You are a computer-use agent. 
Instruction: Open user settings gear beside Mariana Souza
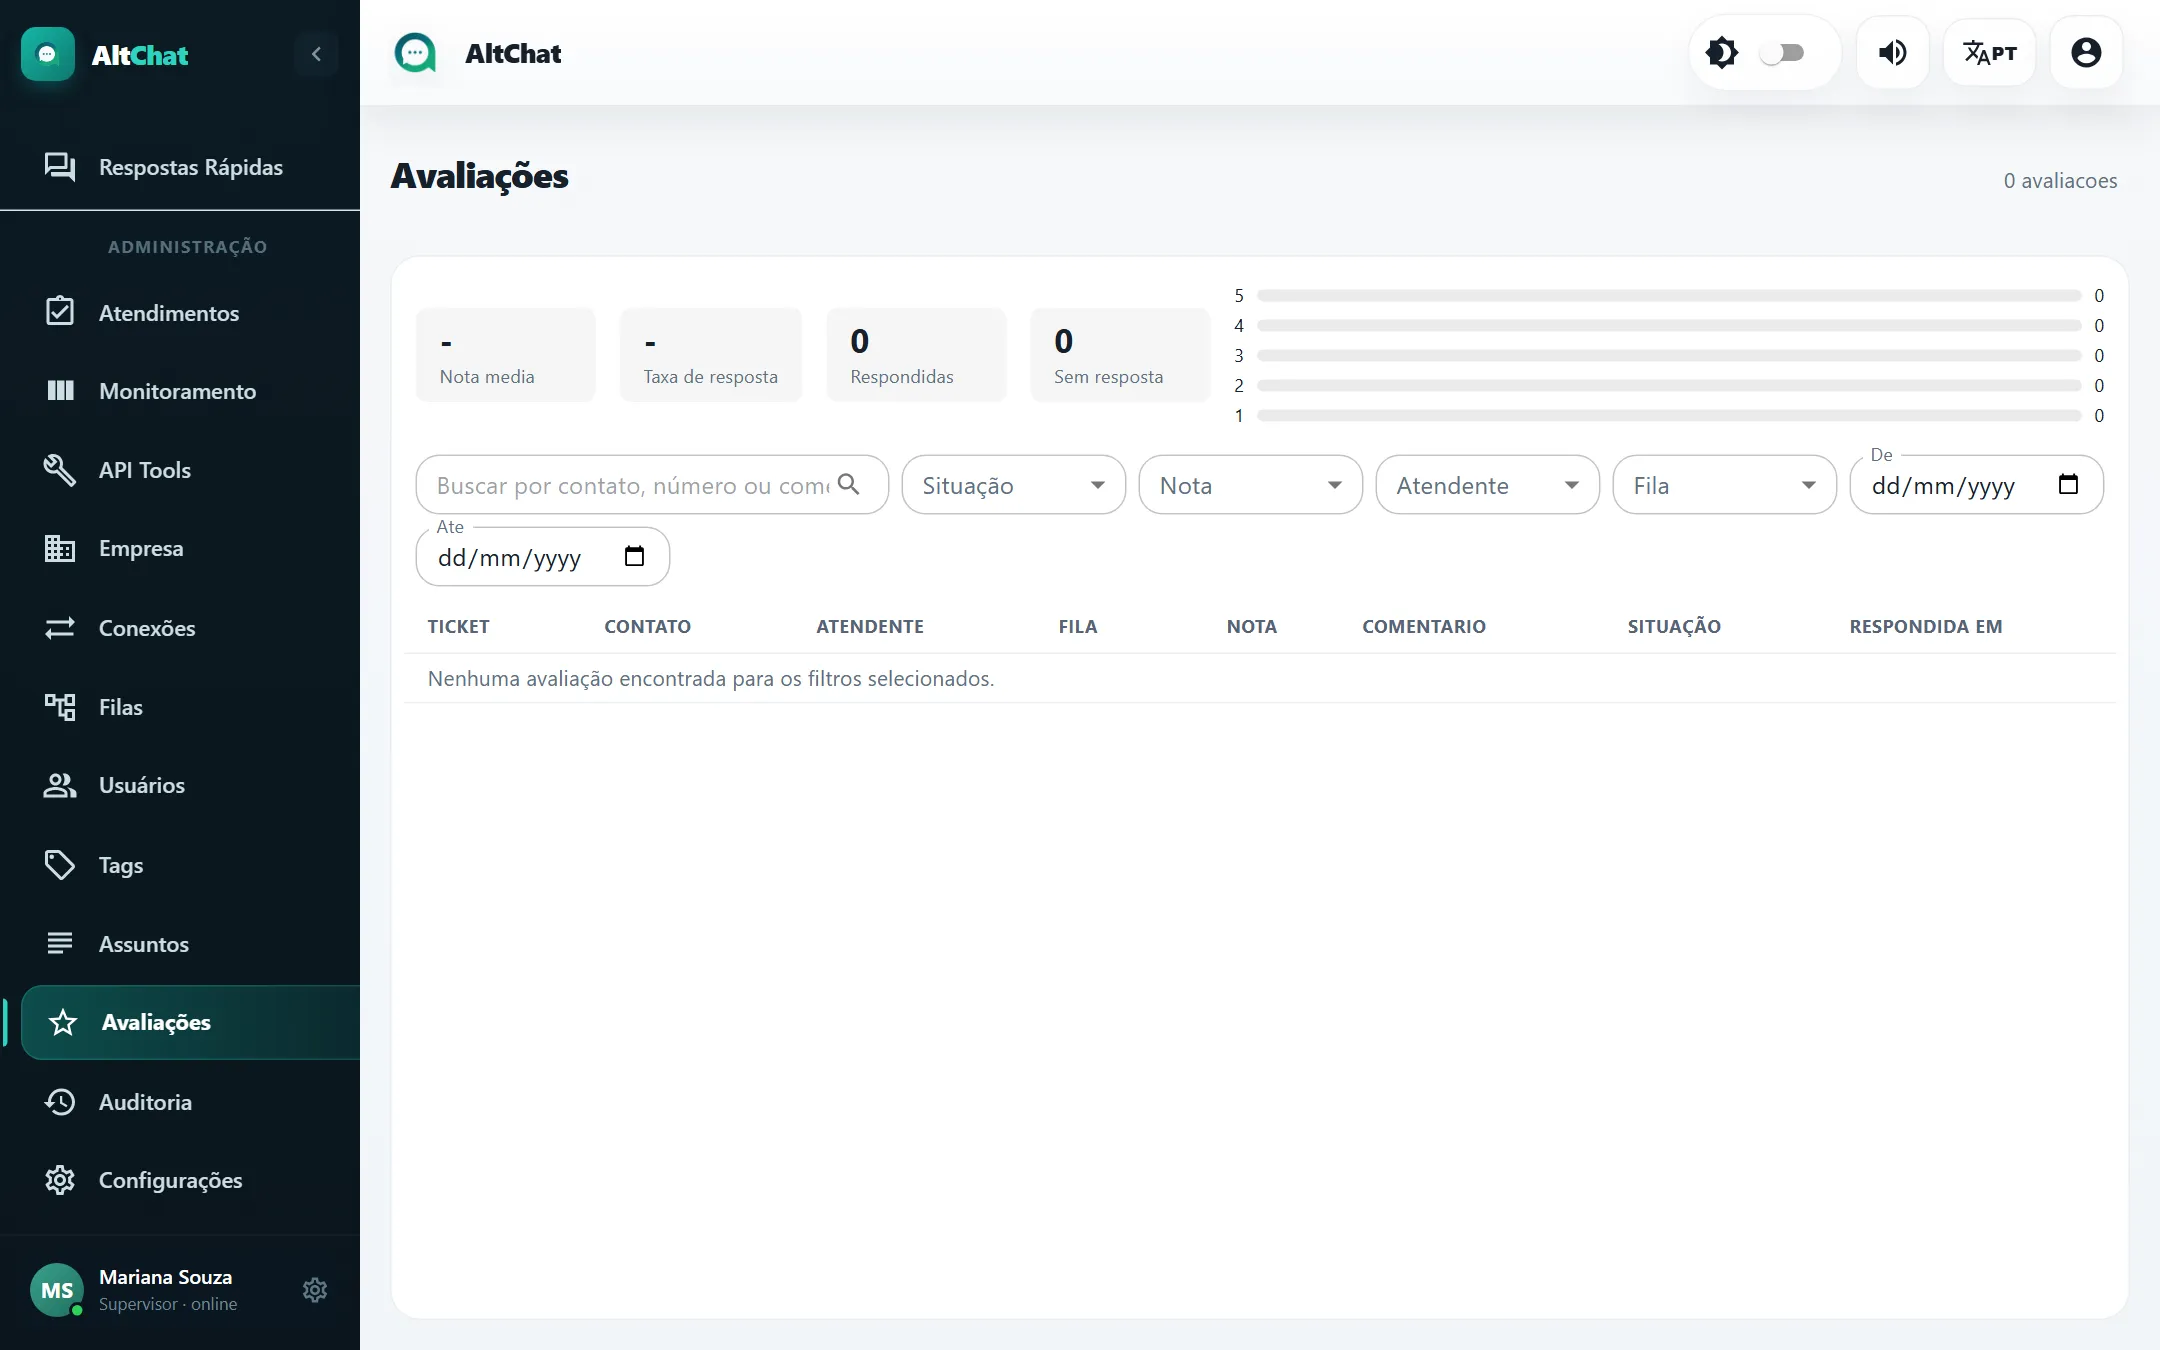point(315,1290)
